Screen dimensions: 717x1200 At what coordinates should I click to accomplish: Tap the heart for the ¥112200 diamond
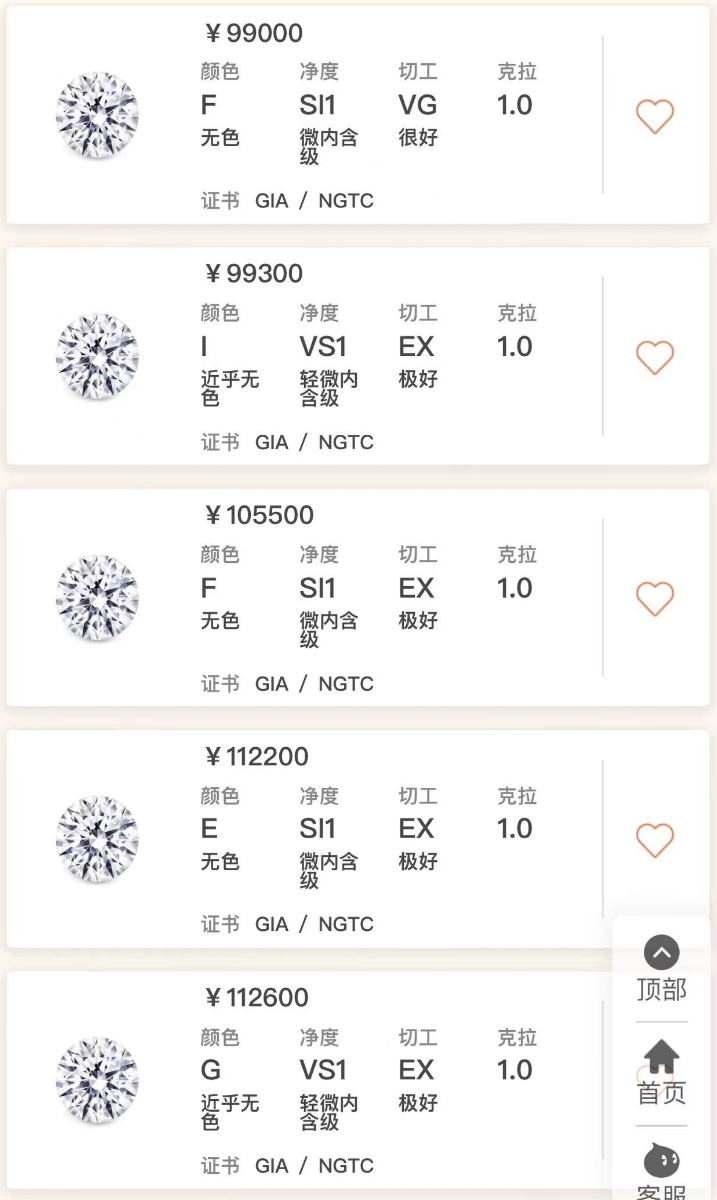click(x=655, y=840)
